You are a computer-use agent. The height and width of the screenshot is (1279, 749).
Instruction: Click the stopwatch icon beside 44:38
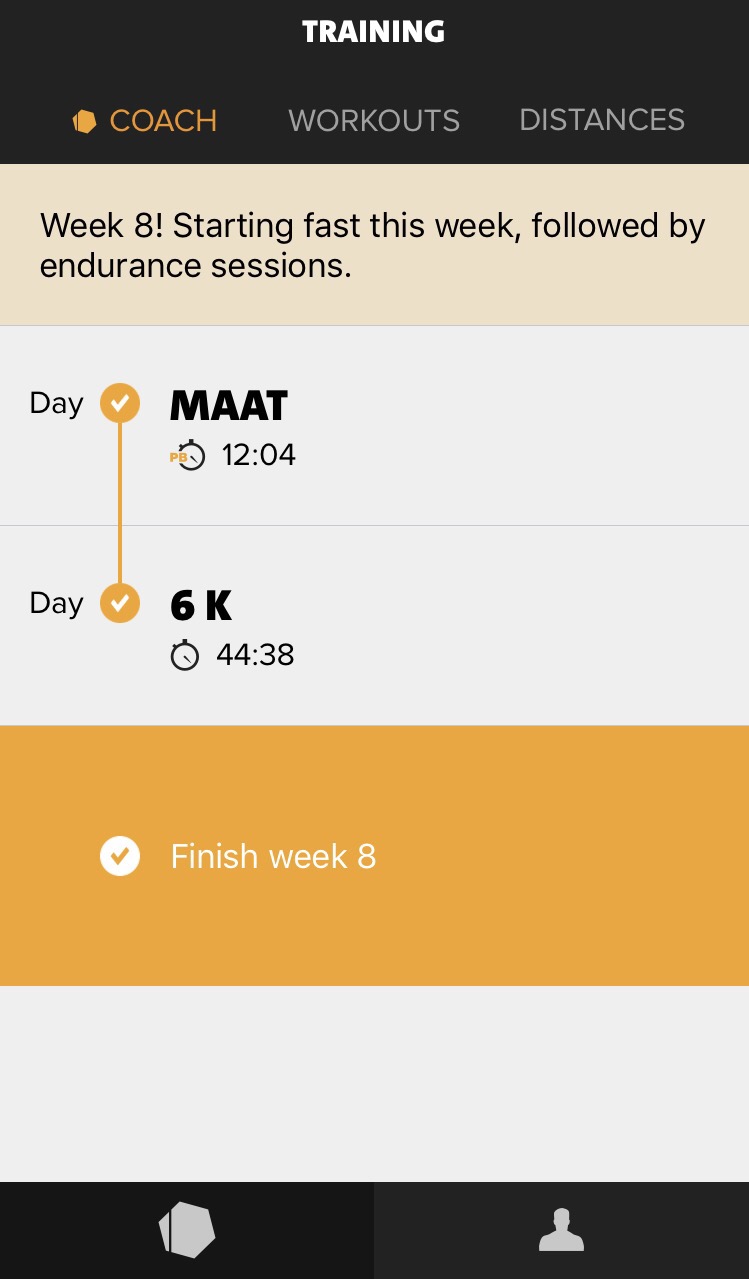click(x=185, y=656)
